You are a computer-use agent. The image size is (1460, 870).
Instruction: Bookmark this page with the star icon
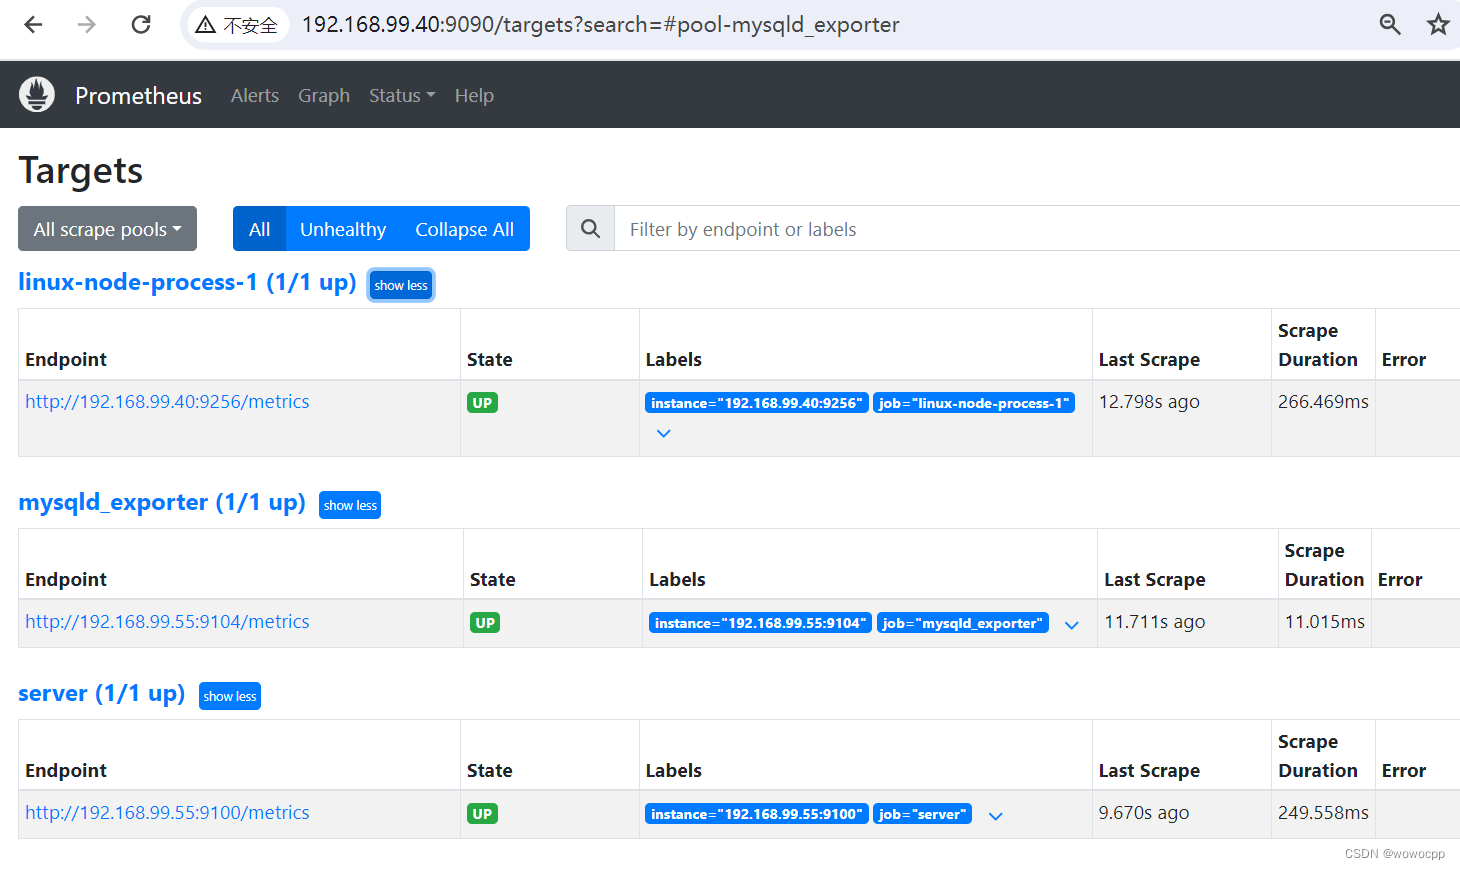tap(1438, 24)
